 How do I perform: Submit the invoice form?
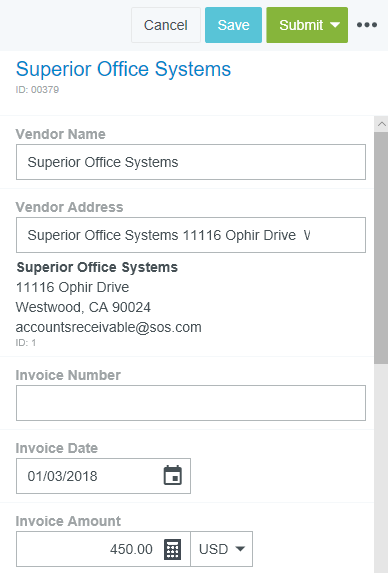coord(300,25)
